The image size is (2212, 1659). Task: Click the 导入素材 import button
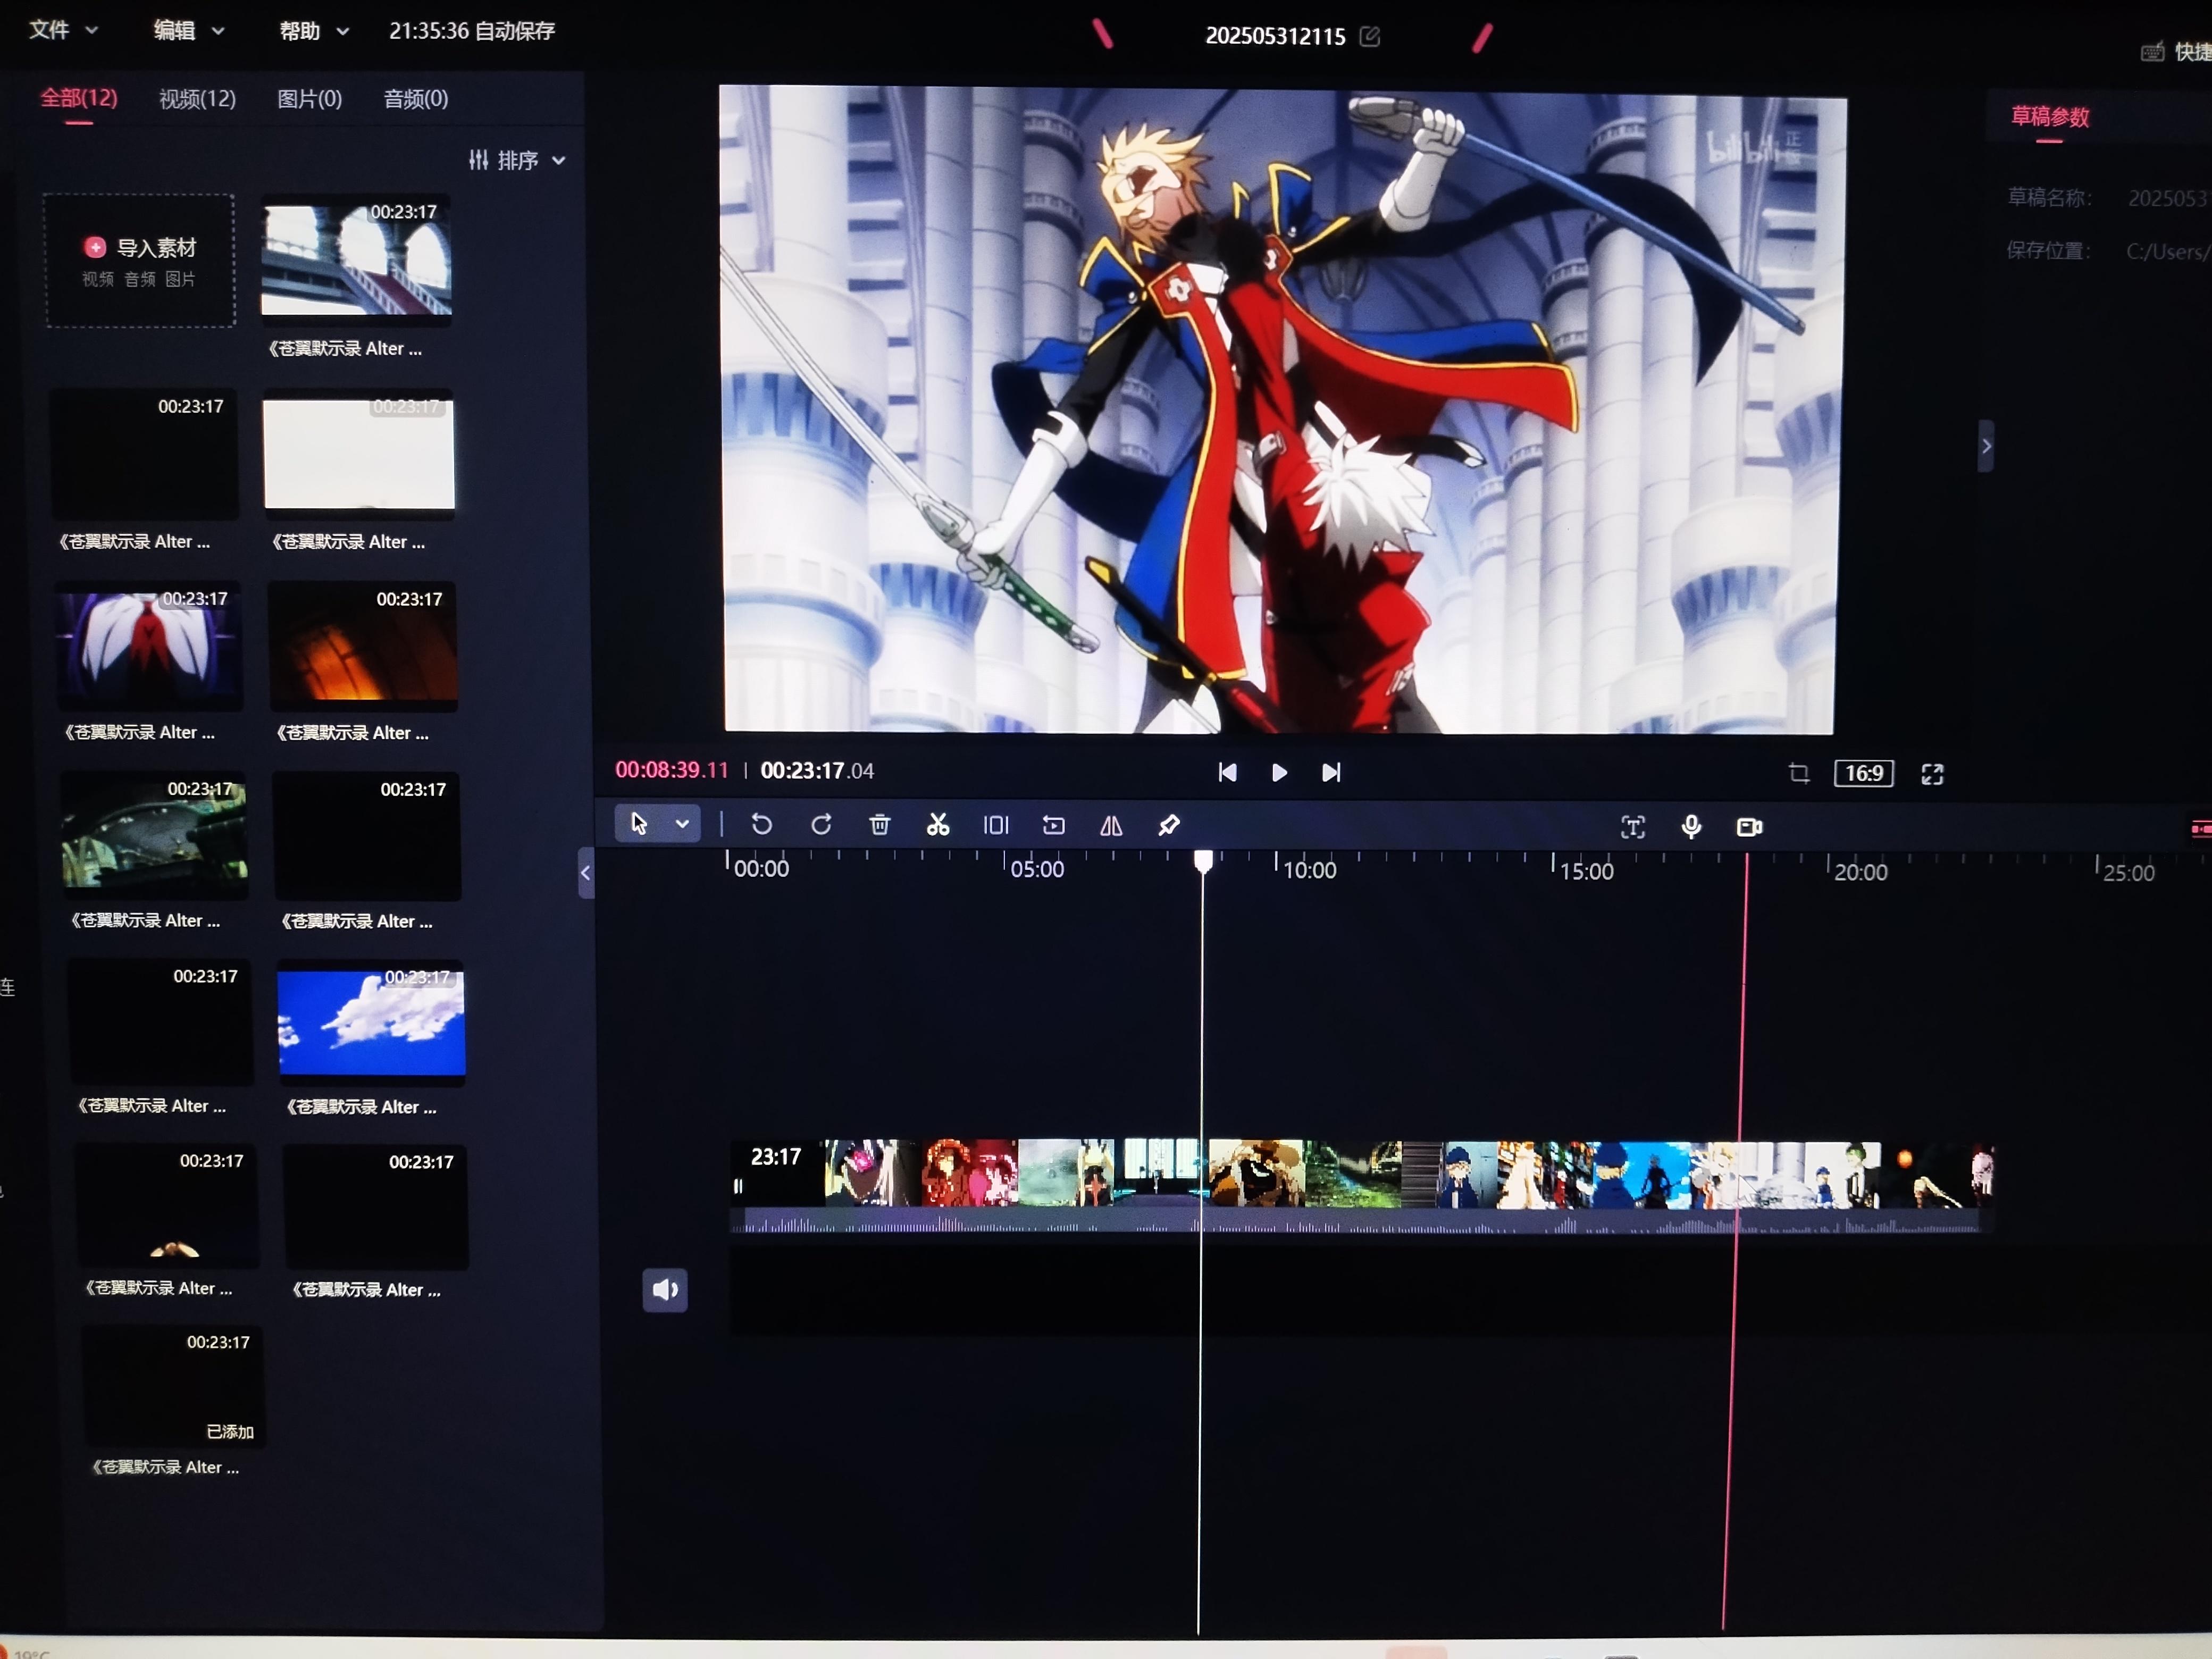[x=140, y=260]
